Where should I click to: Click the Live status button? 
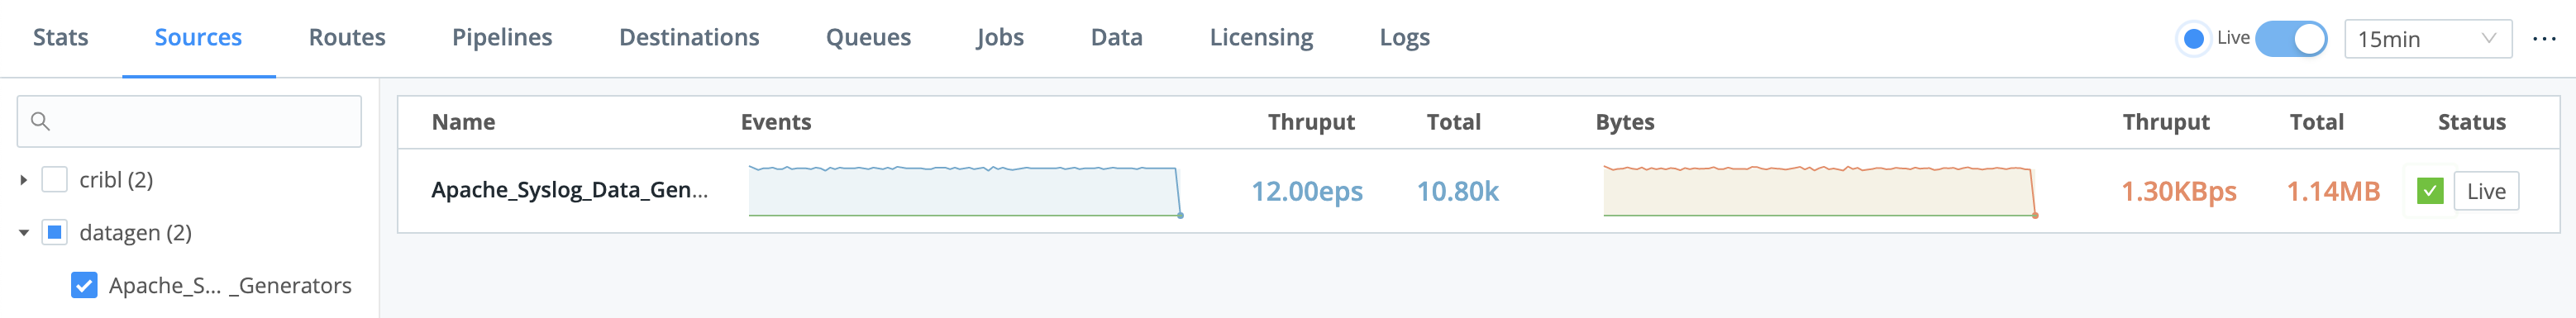click(x=2486, y=191)
